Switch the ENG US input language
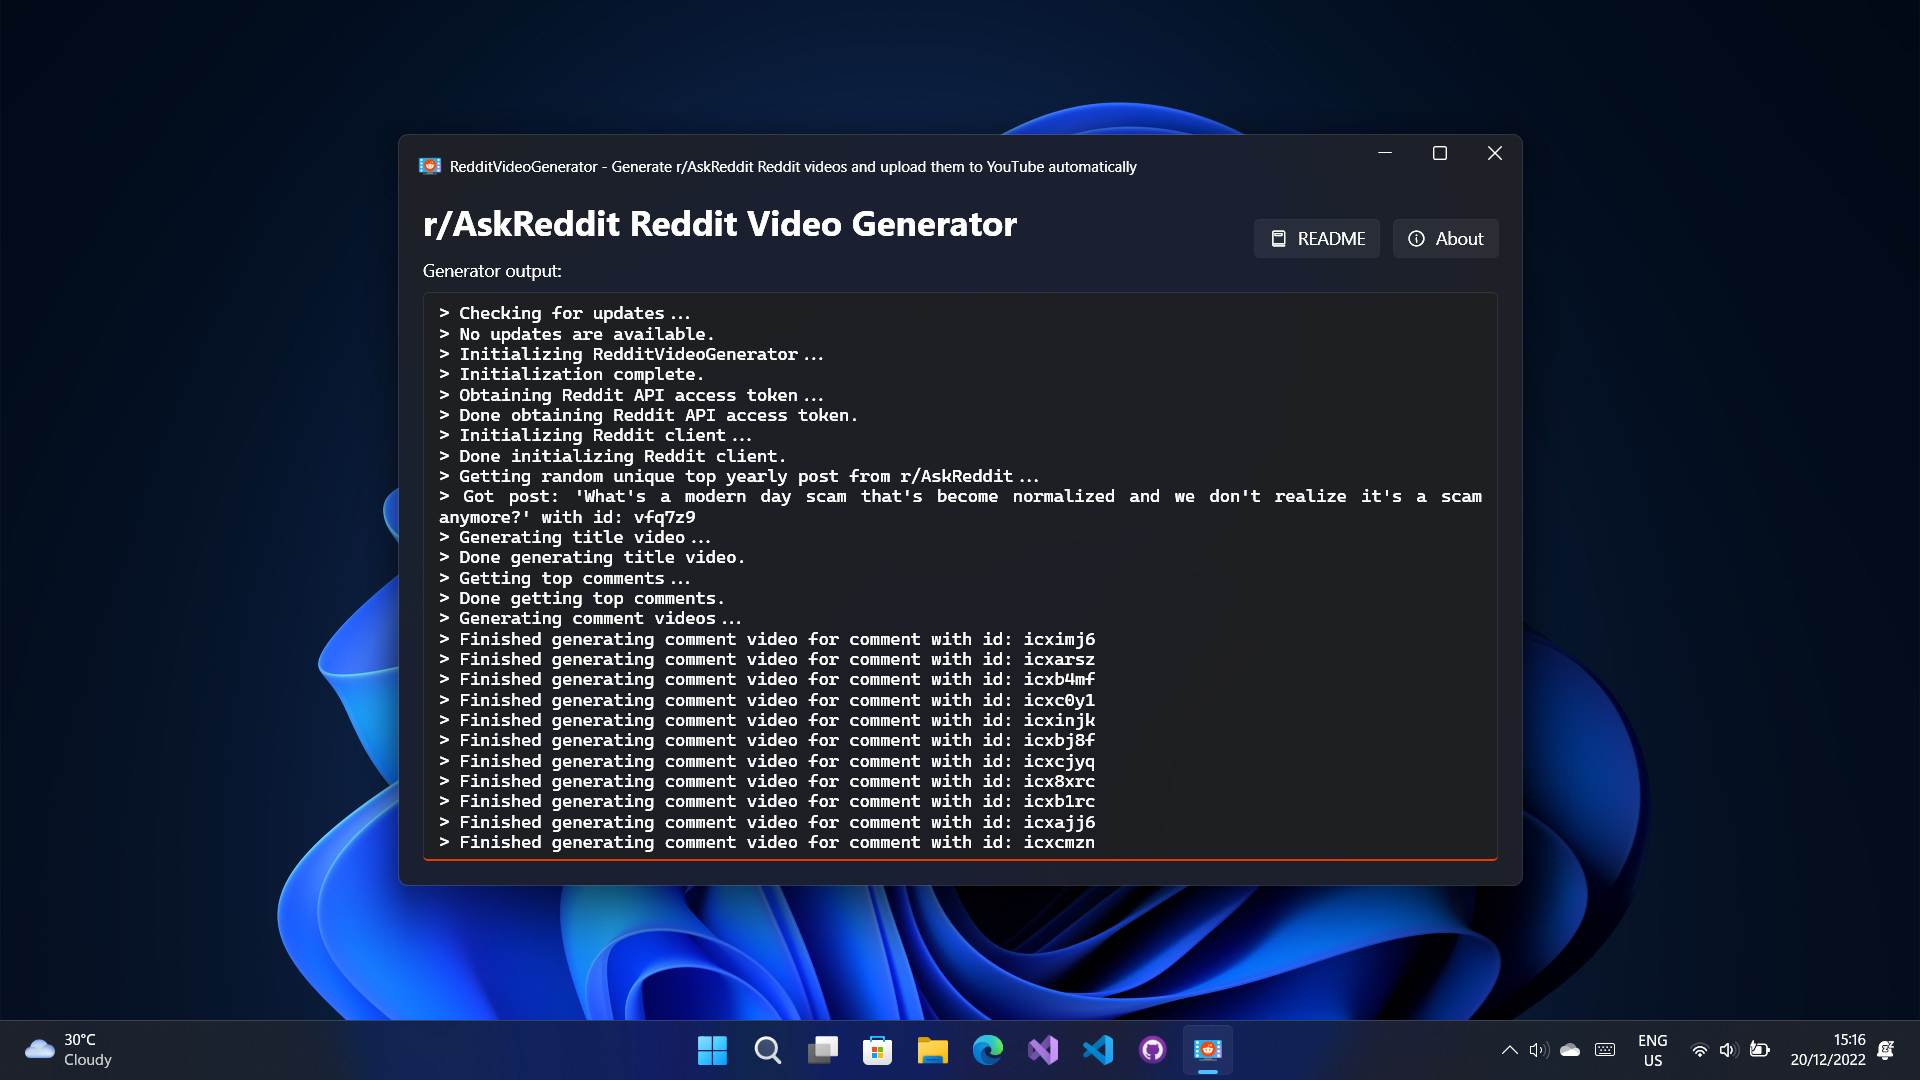 coord(1653,1050)
